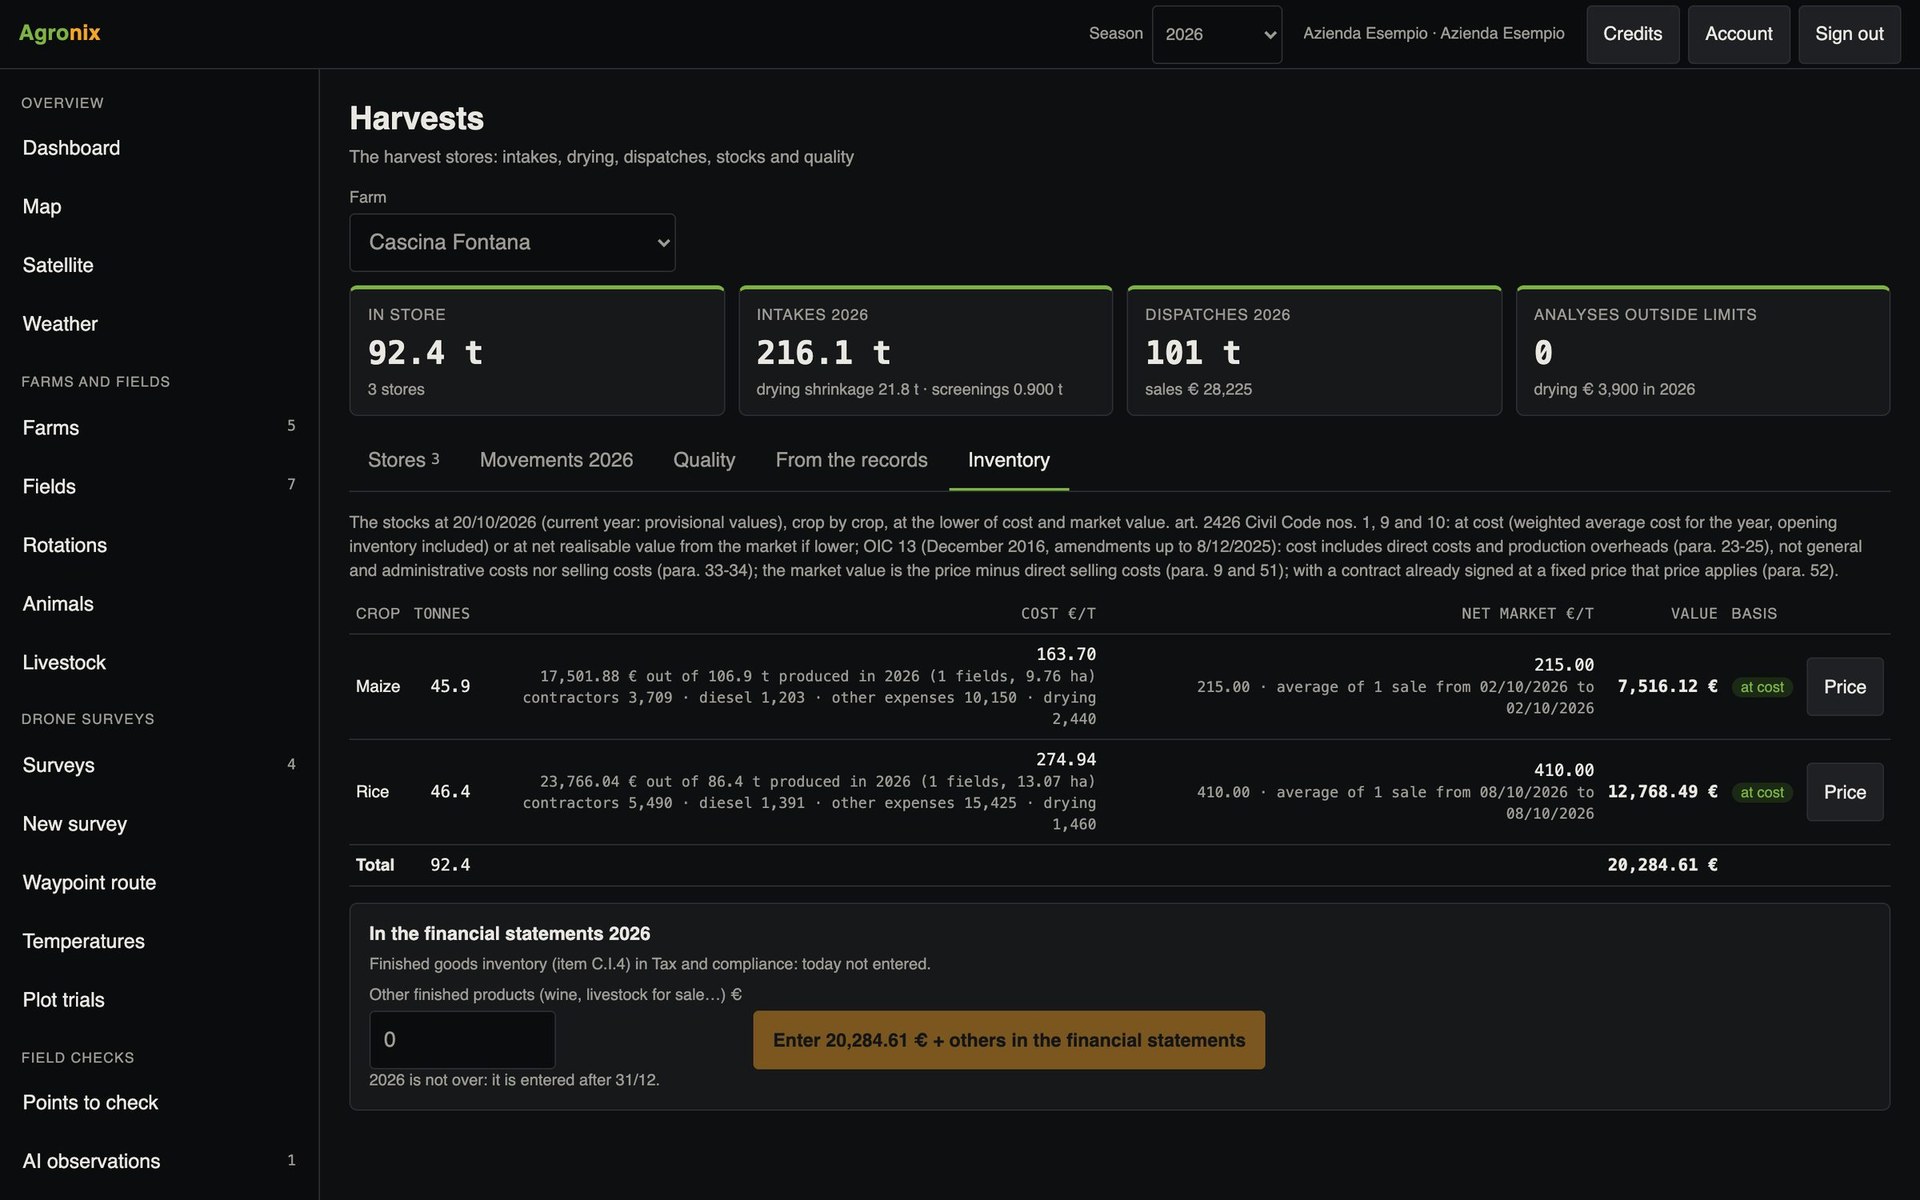1920x1200 pixels.
Task: Open New survey in the sidebar
Action: (159, 824)
